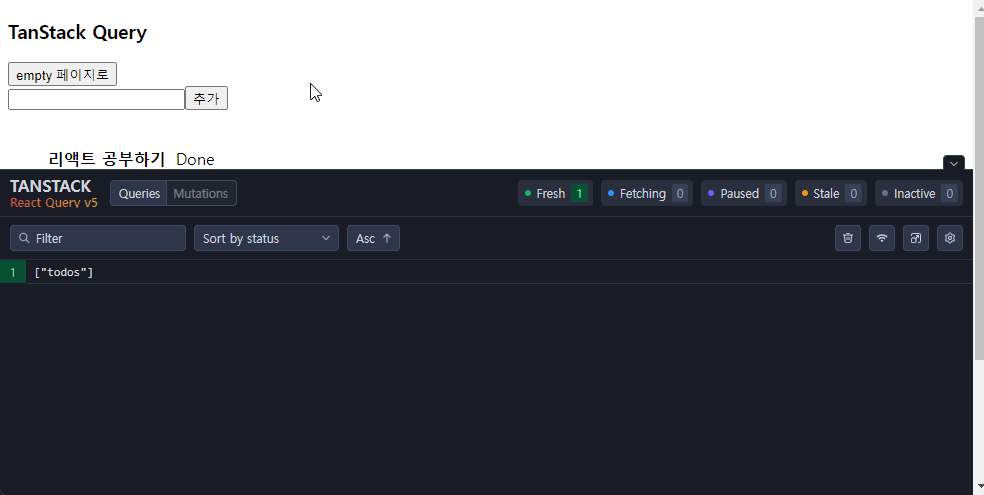Click the Done status text

195,159
